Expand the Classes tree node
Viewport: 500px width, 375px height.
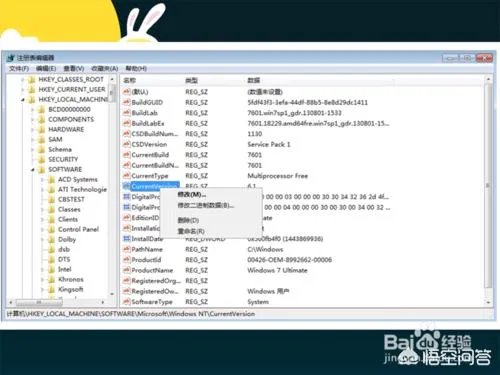coord(43,210)
